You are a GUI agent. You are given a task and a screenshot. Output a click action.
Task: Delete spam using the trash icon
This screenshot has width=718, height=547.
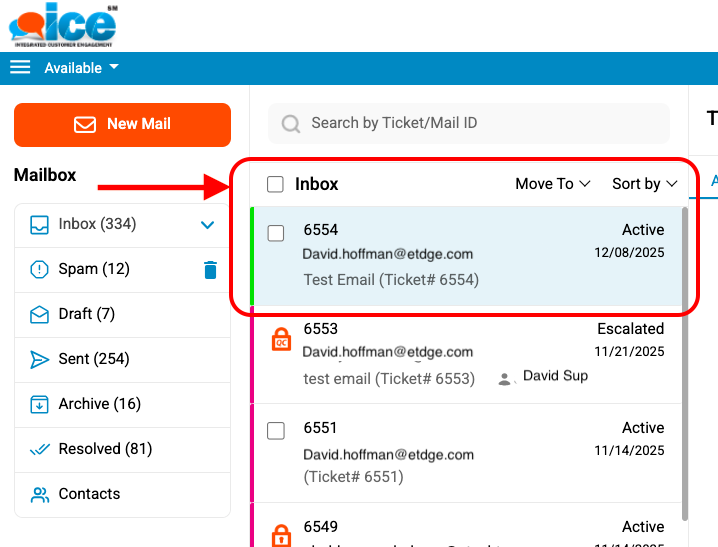[x=209, y=269]
